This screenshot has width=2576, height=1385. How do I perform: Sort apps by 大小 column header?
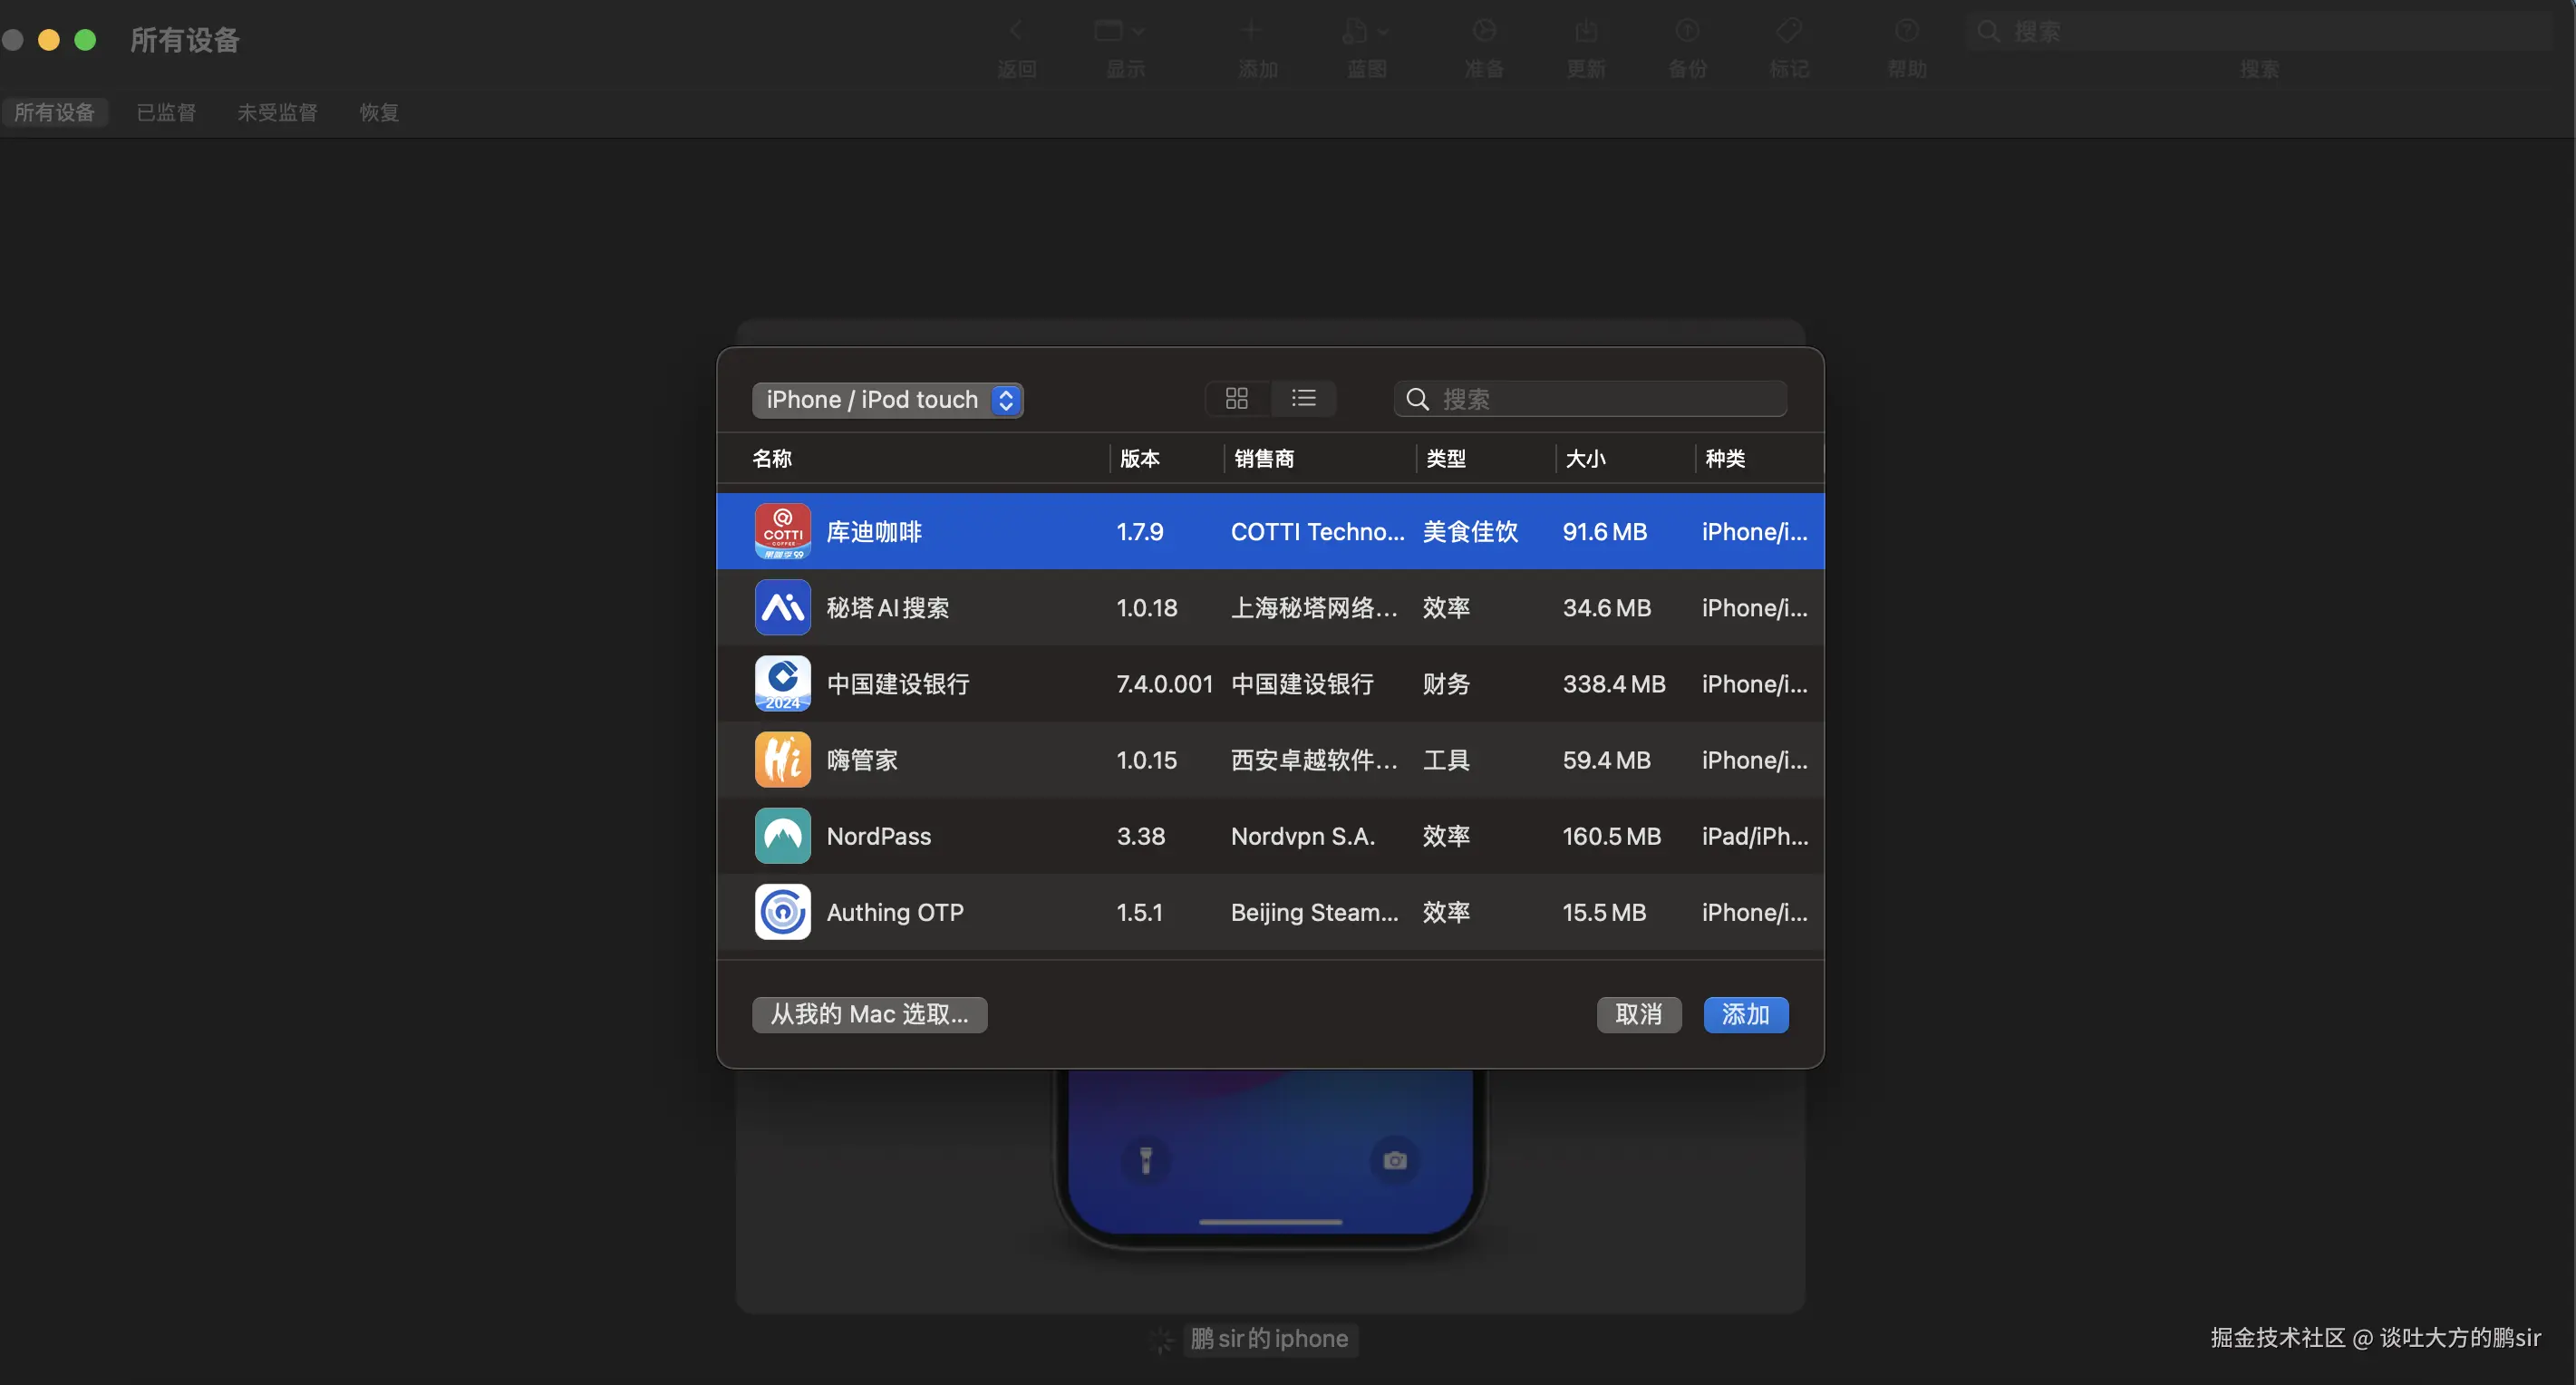coord(1585,458)
